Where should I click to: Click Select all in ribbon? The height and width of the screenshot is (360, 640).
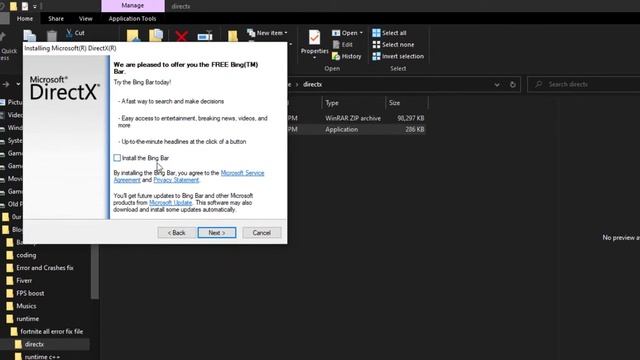coord(389,33)
